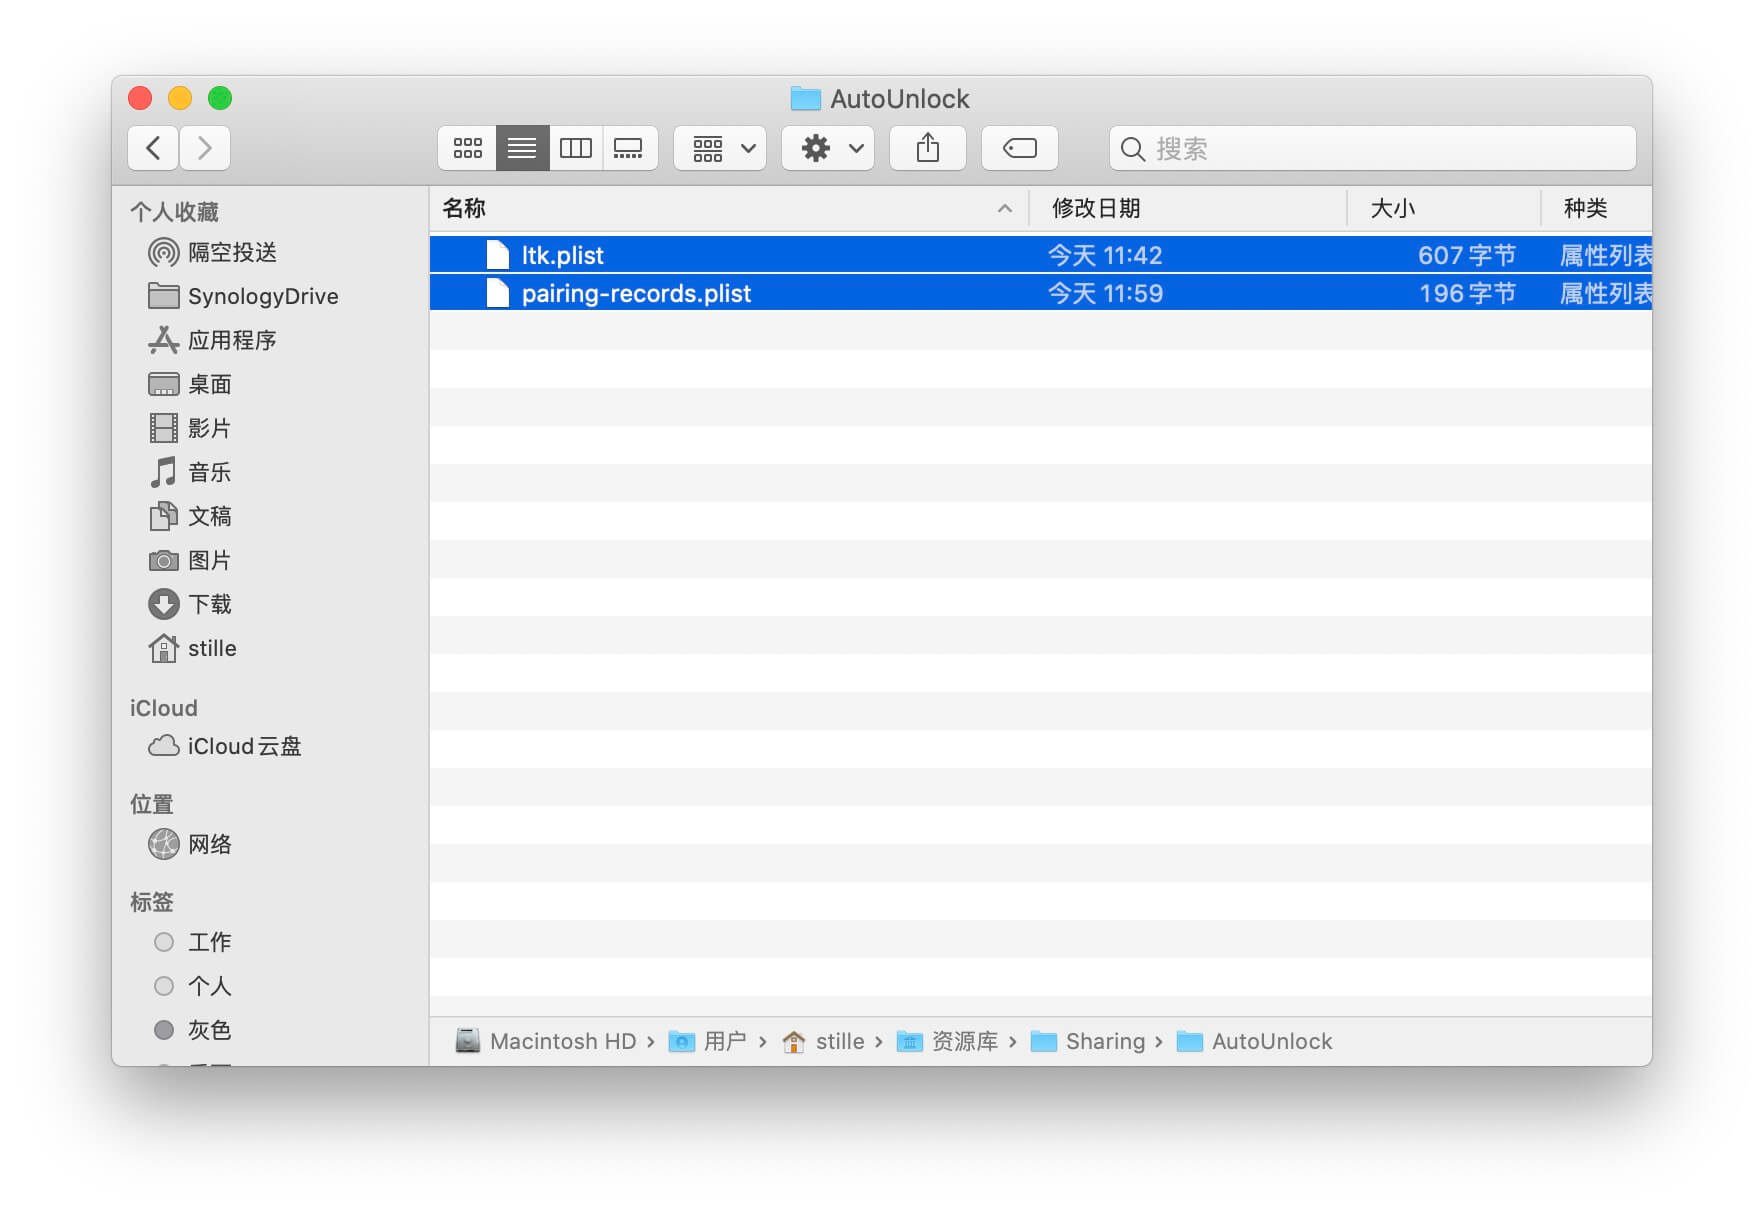Open the group-by arrangement dropdown
The width and height of the screenshot is (1764, 1214).
720,148
